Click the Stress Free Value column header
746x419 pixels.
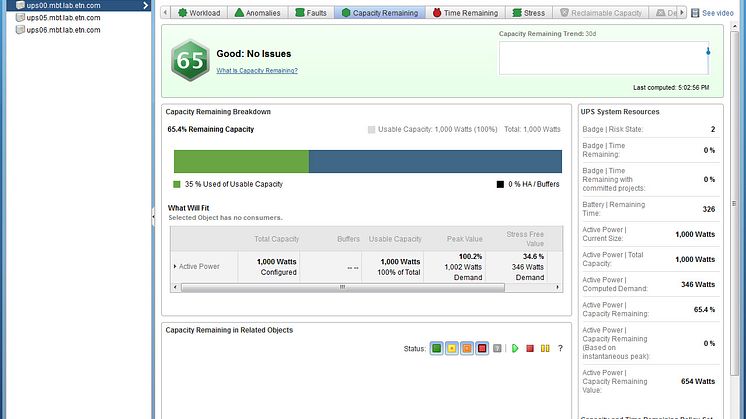click(x=525, y=239)
